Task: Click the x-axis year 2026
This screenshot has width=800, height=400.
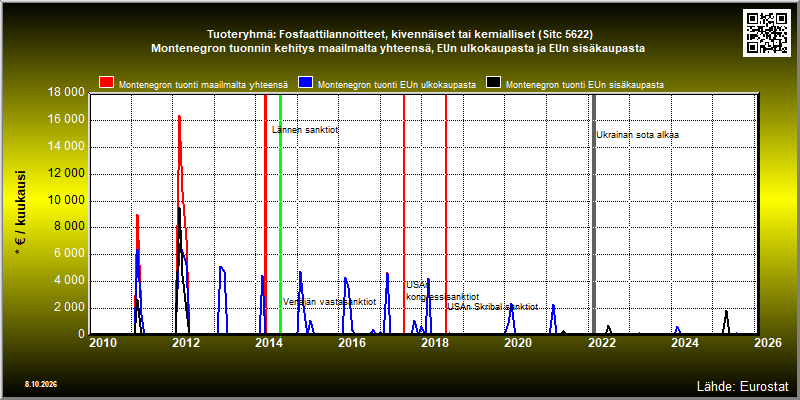Action: point(768,343)
